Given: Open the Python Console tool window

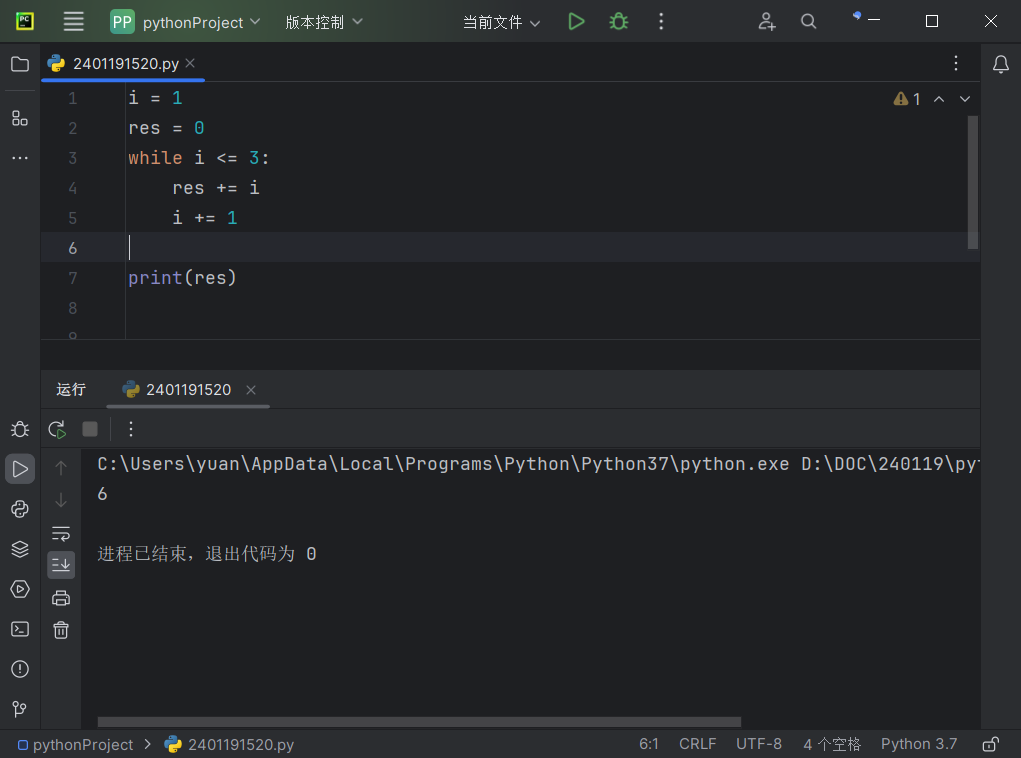Looking at the screenshot, I should [x=20, y=509].
